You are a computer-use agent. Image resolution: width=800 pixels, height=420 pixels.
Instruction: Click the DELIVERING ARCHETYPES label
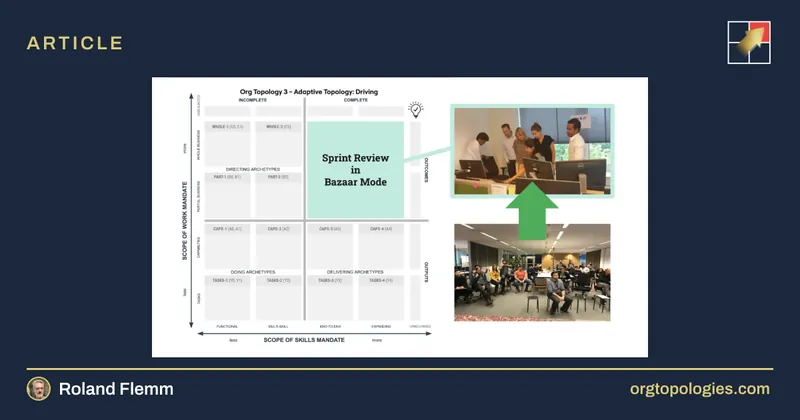[x=355, y=272]
